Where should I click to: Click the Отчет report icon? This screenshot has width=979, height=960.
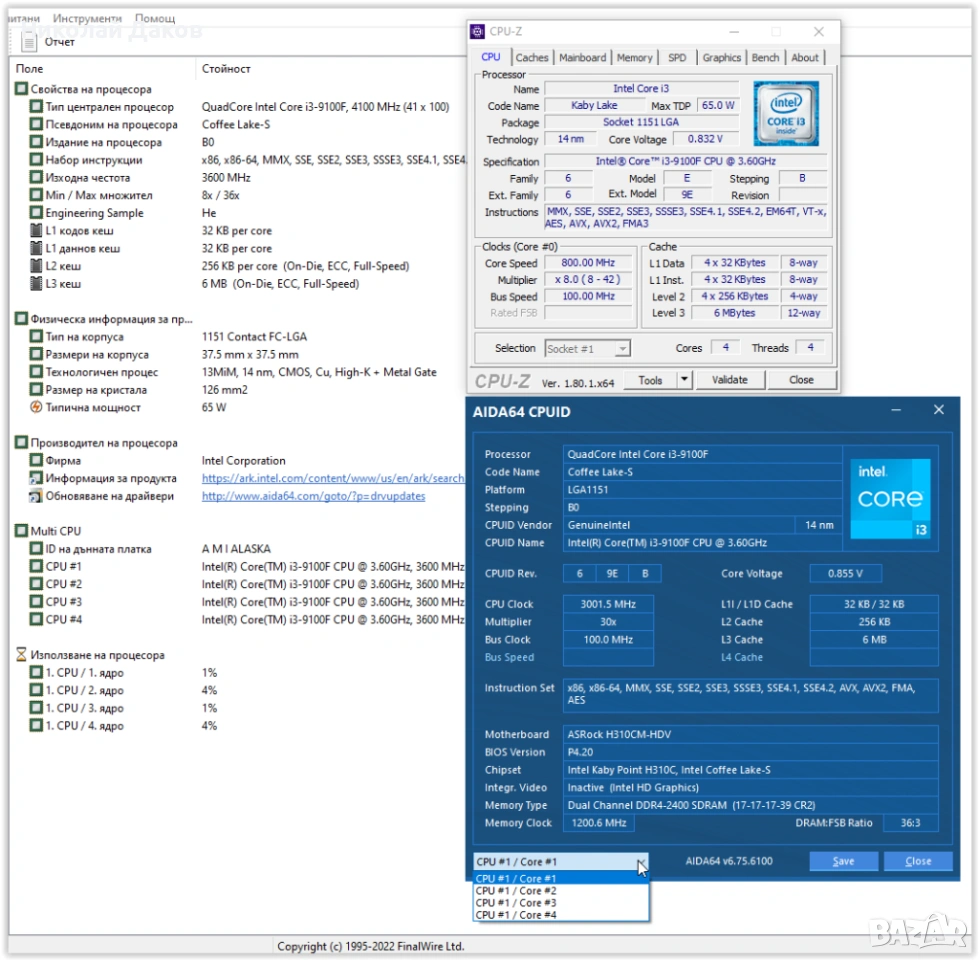tap(29, 42)
